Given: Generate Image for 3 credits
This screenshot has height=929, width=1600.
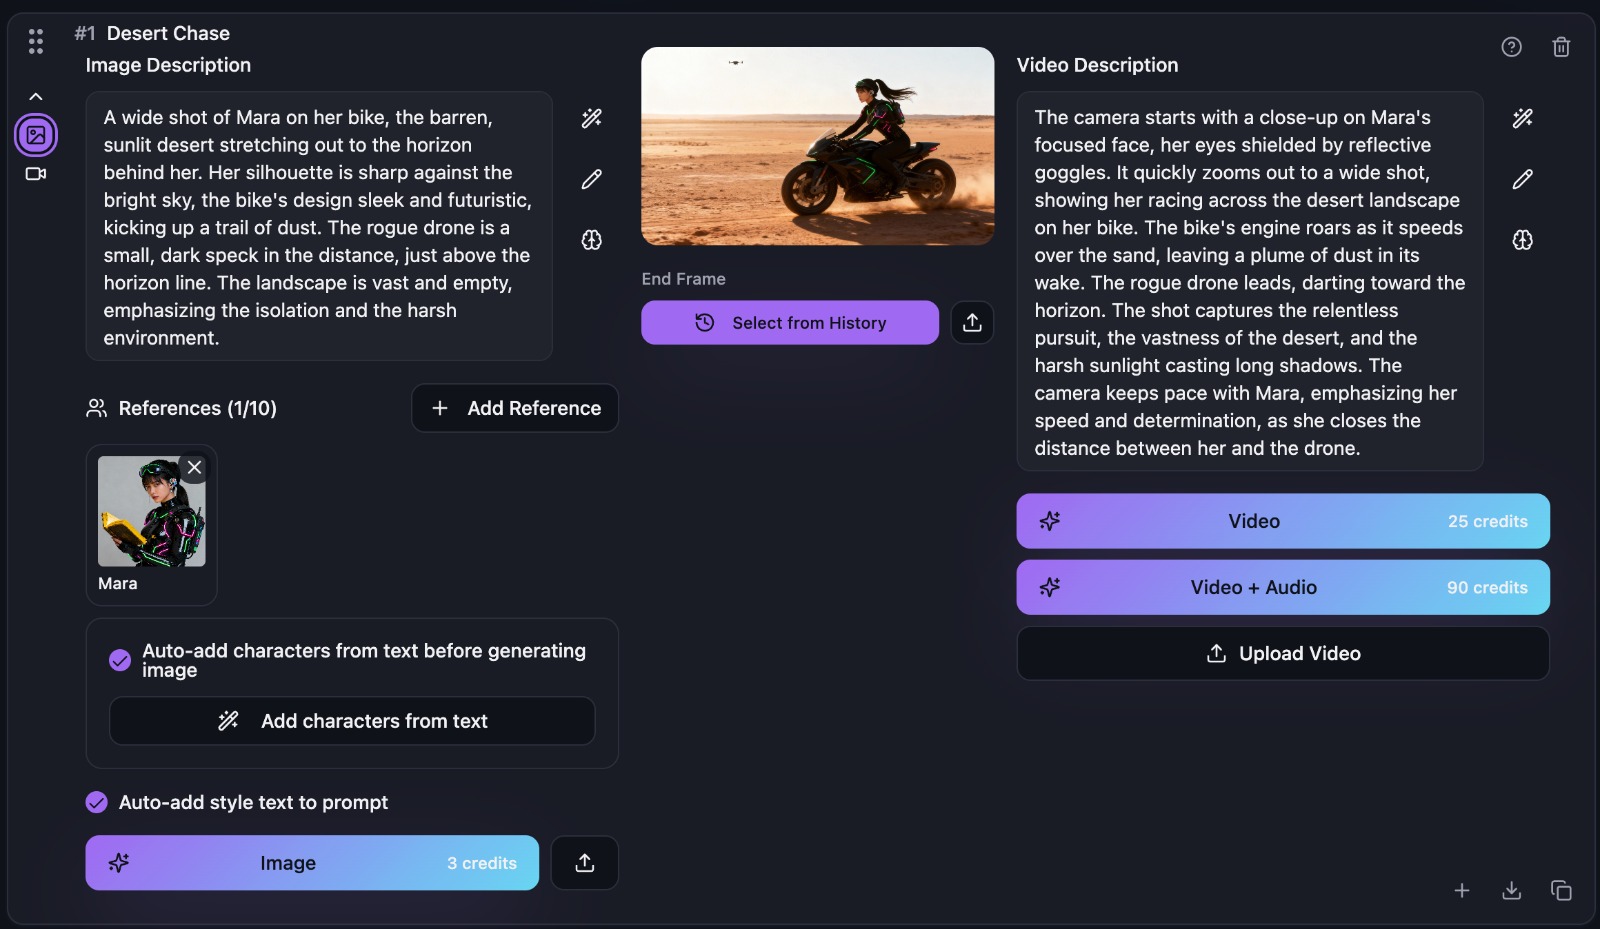Looking at the screenshot, I should click(x=312, y=863).
